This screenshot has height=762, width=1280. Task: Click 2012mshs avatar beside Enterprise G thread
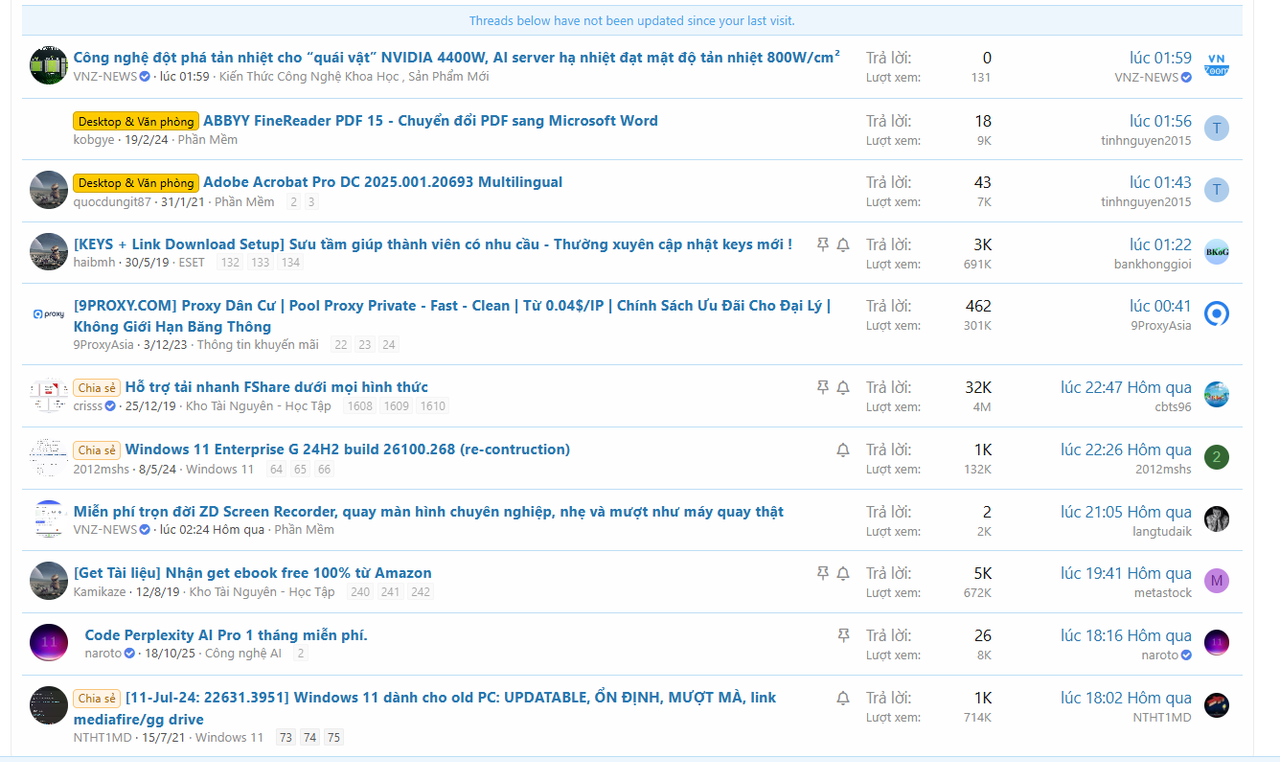coord(48,458)
